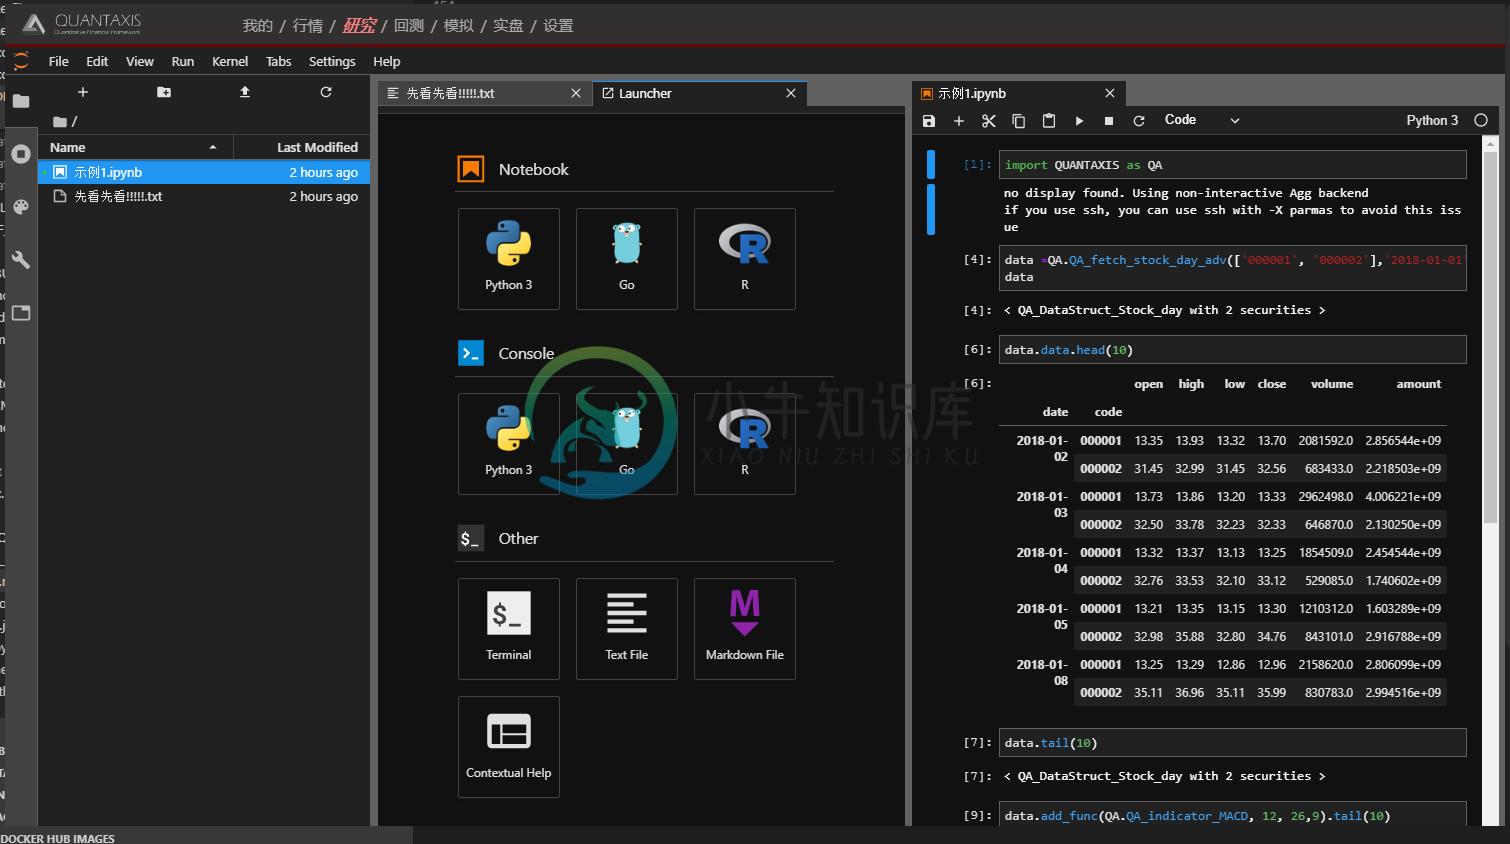Start a Go console
This screenshot has width=1510, height=844.
pyautogui.click(x=627, y=444)
